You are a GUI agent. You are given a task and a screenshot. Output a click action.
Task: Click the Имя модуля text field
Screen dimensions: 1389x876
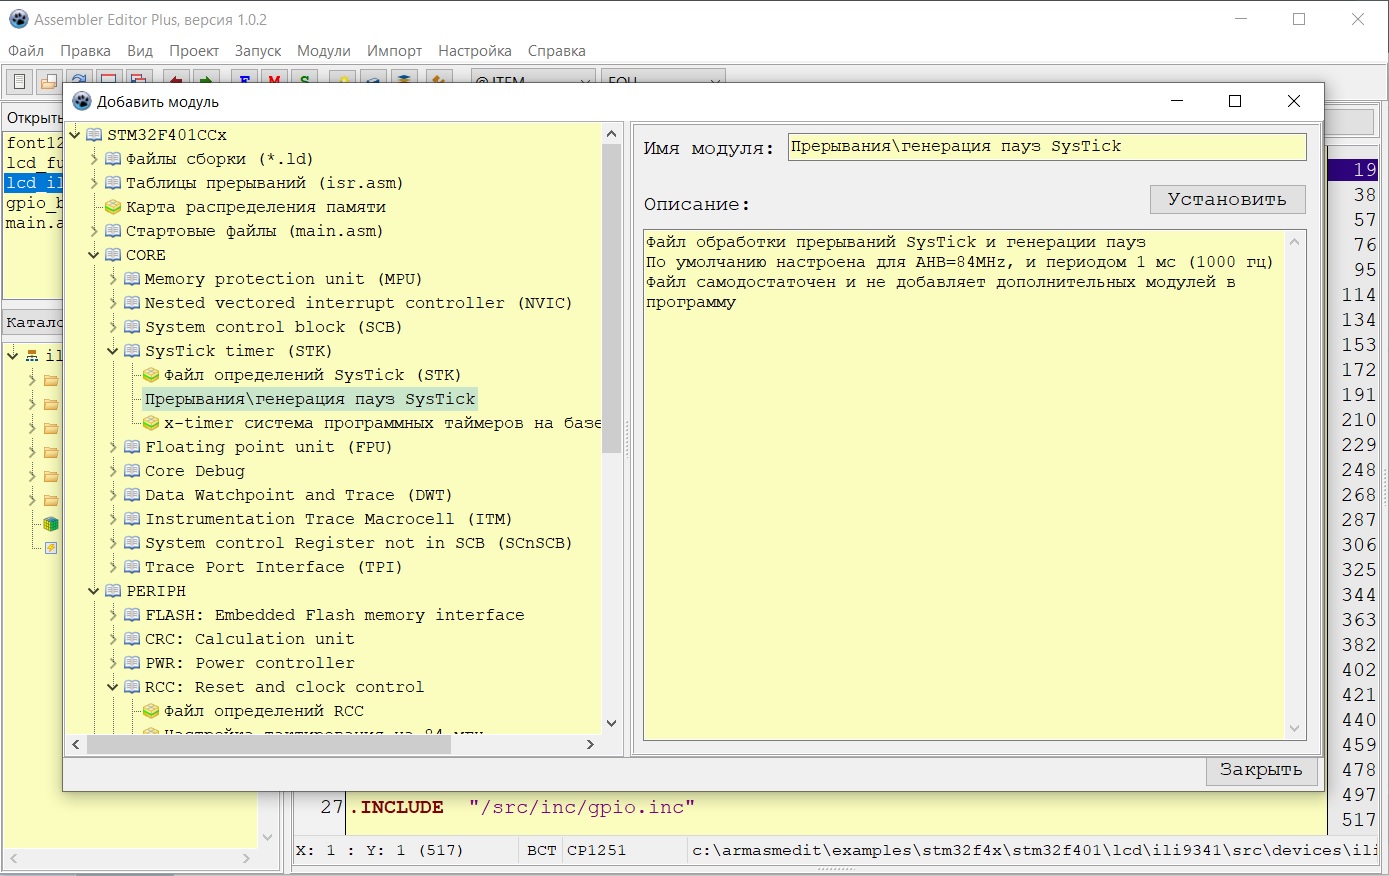tap(1046, 147)
